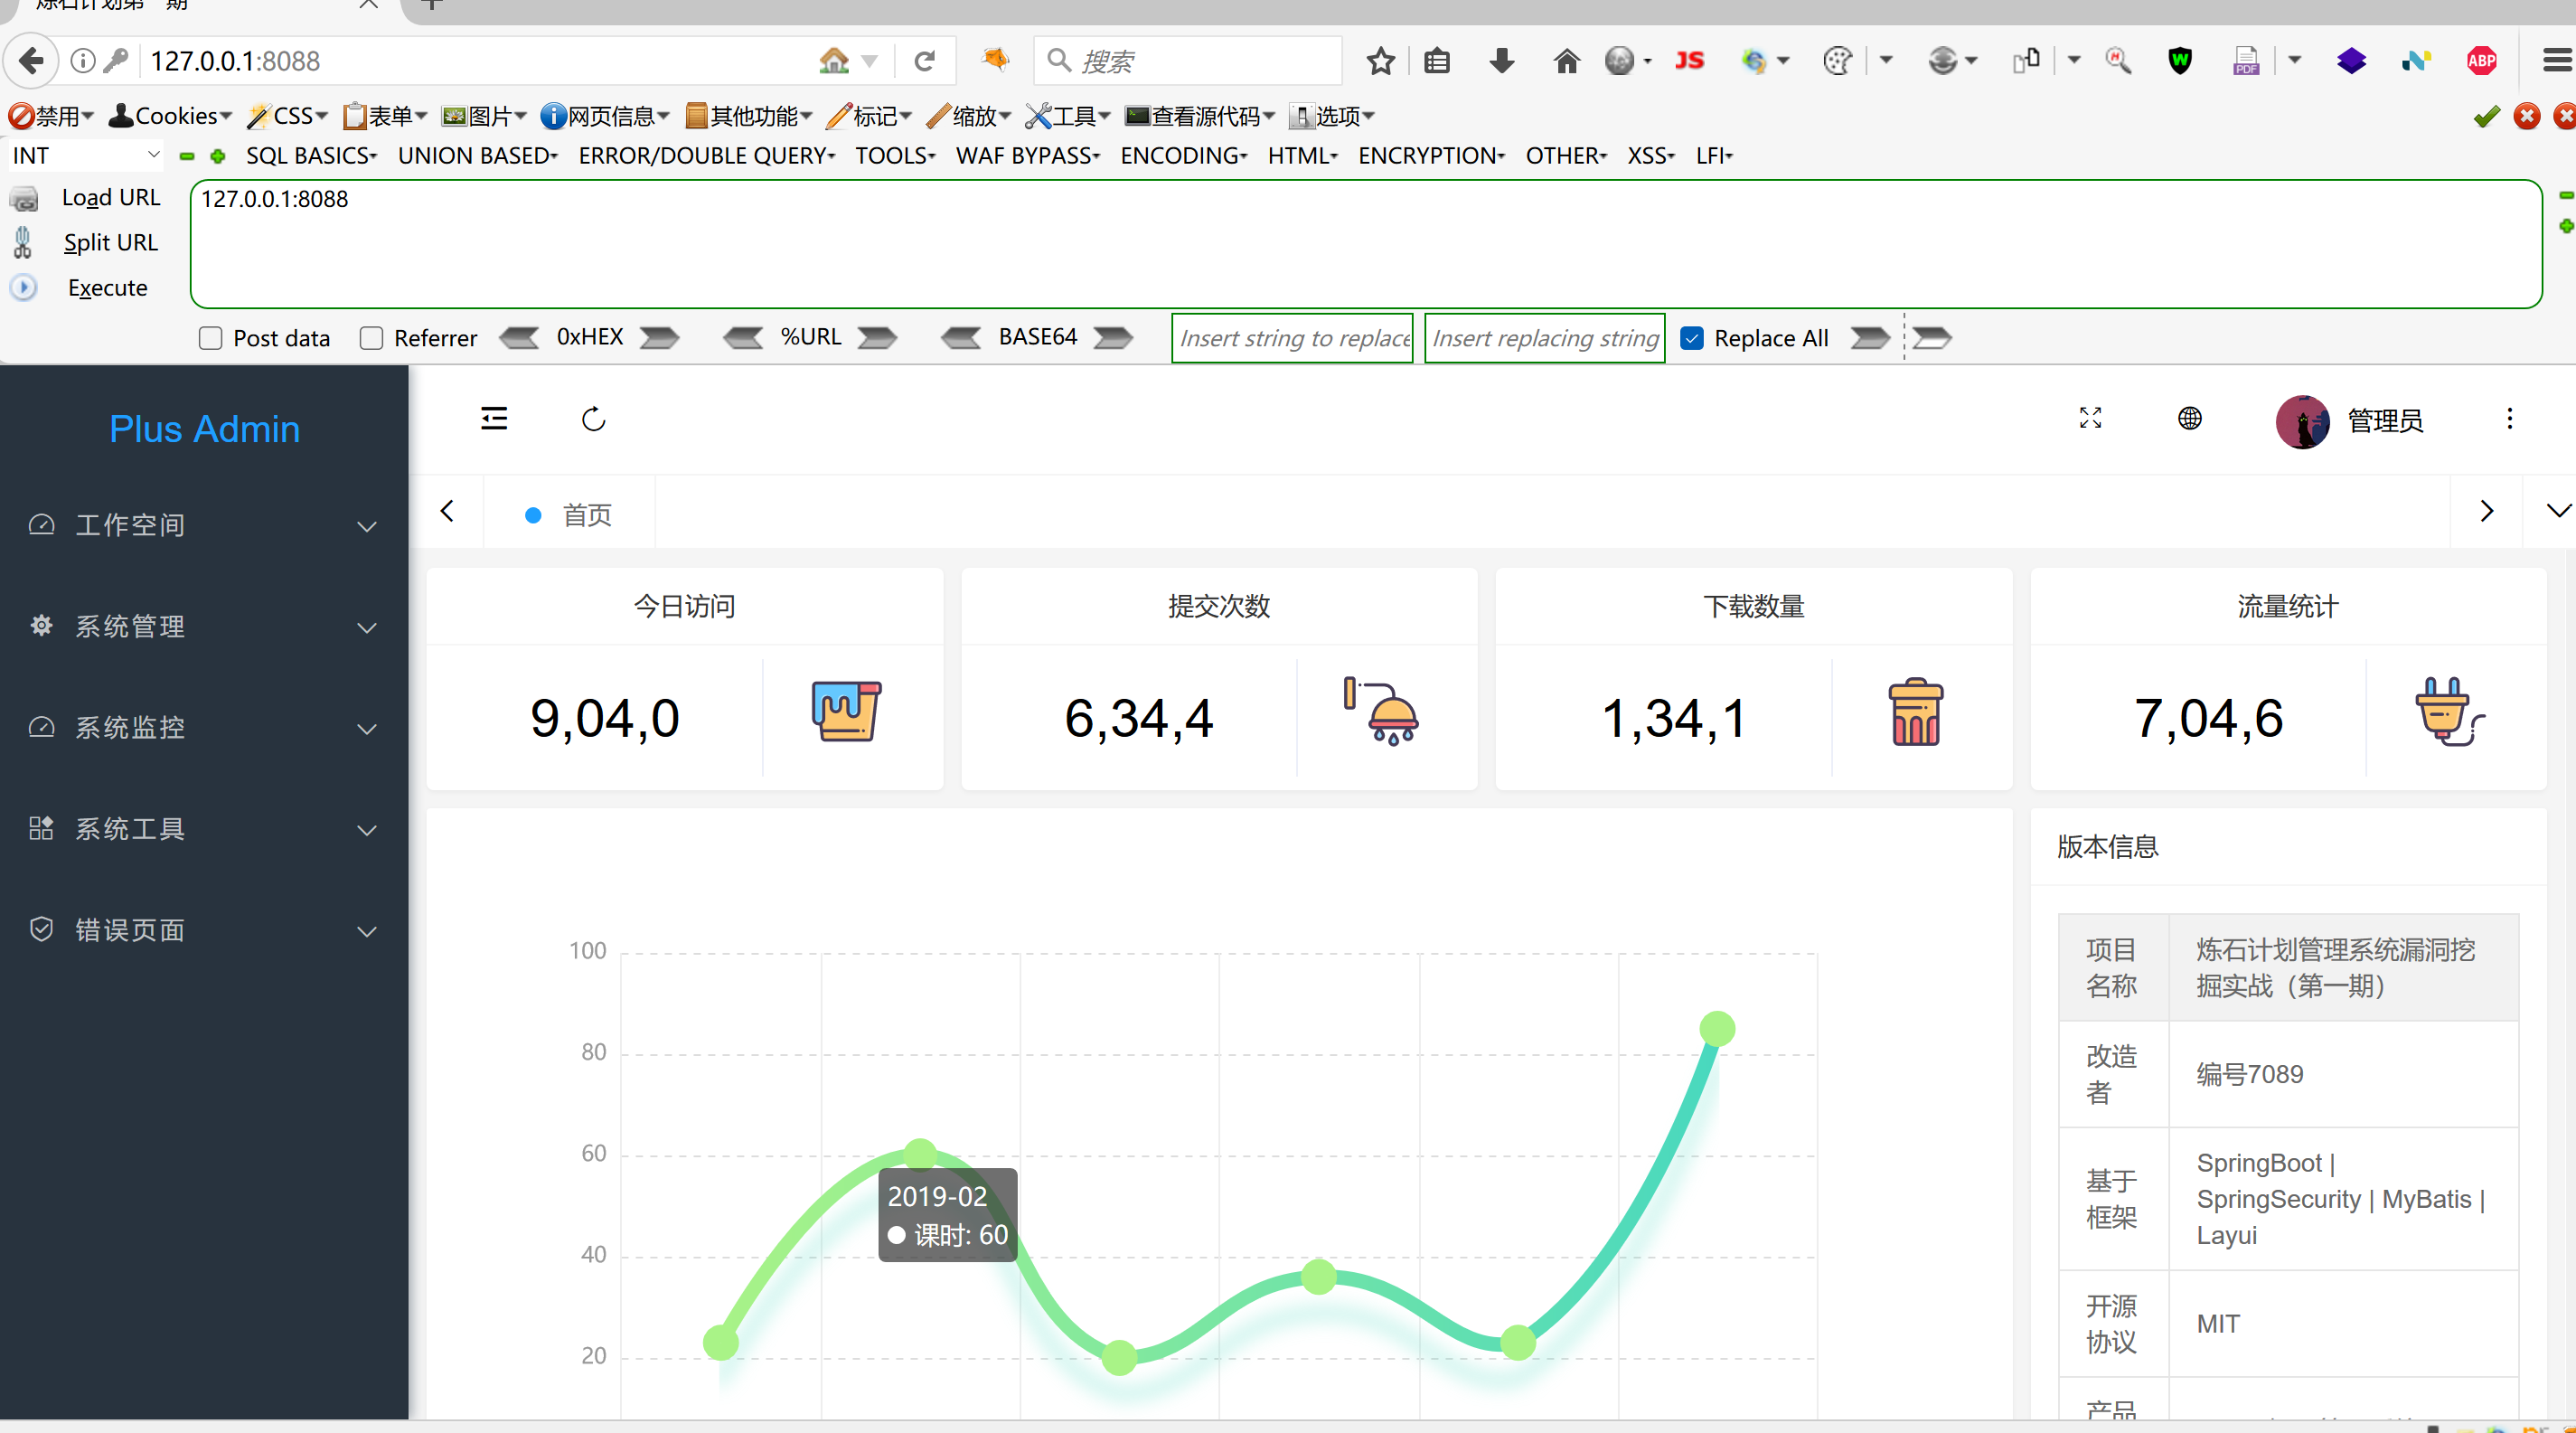
Task: Click the page refresh icon in header
Action: tap(593, 418)
